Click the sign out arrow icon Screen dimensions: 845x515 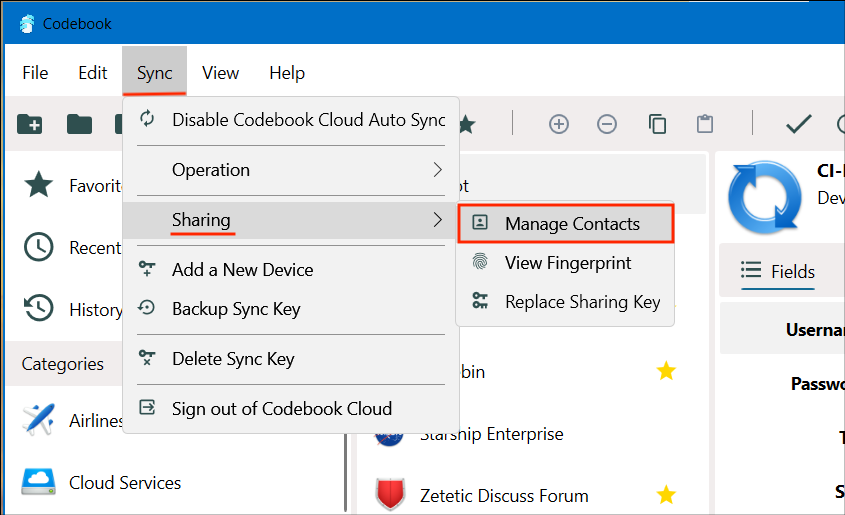pos(147,407)
